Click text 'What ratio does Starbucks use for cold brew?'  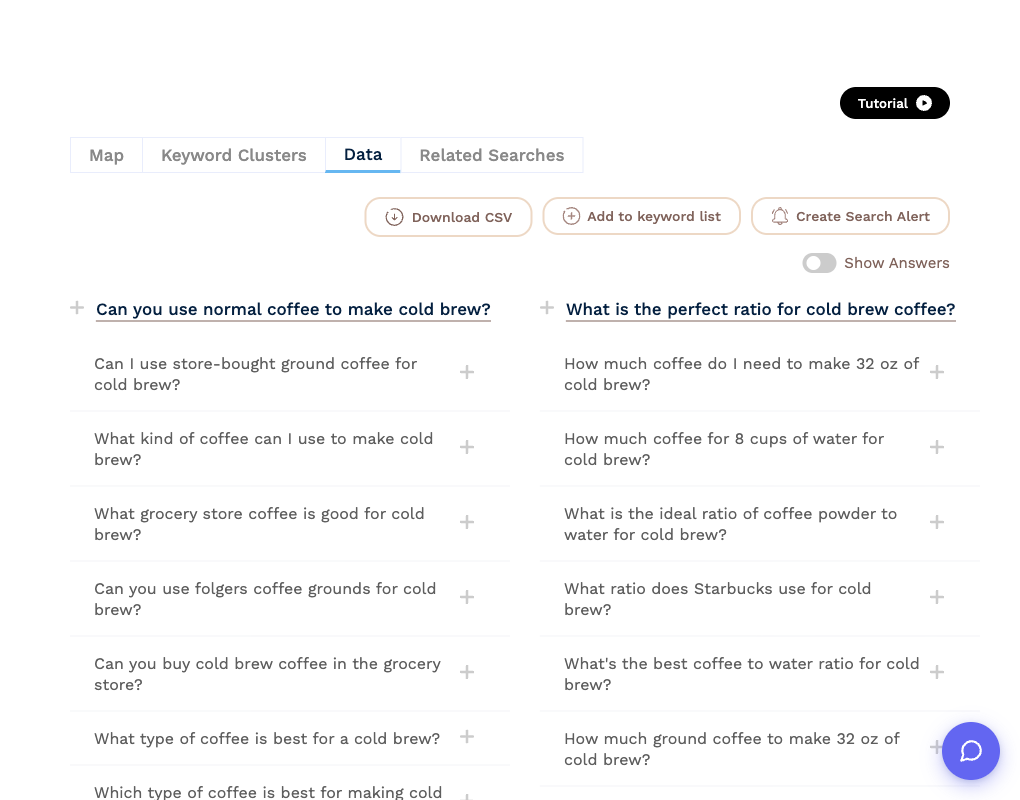click(718, 599)
